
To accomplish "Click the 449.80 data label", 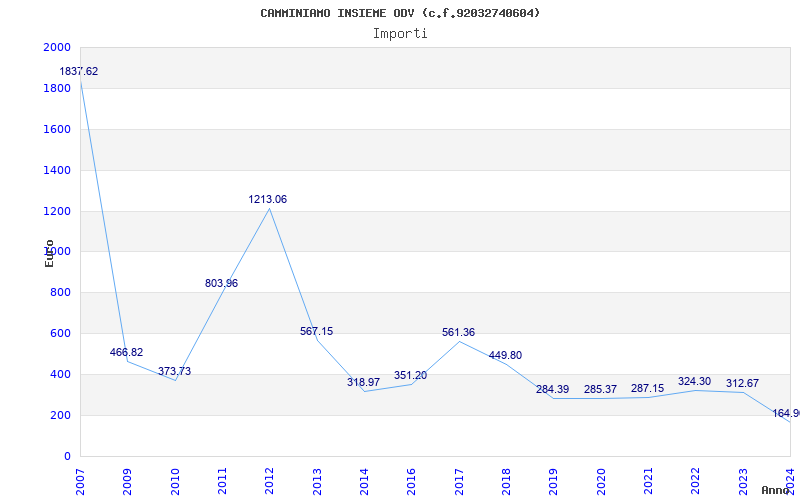I will click(x=505, y=356).
